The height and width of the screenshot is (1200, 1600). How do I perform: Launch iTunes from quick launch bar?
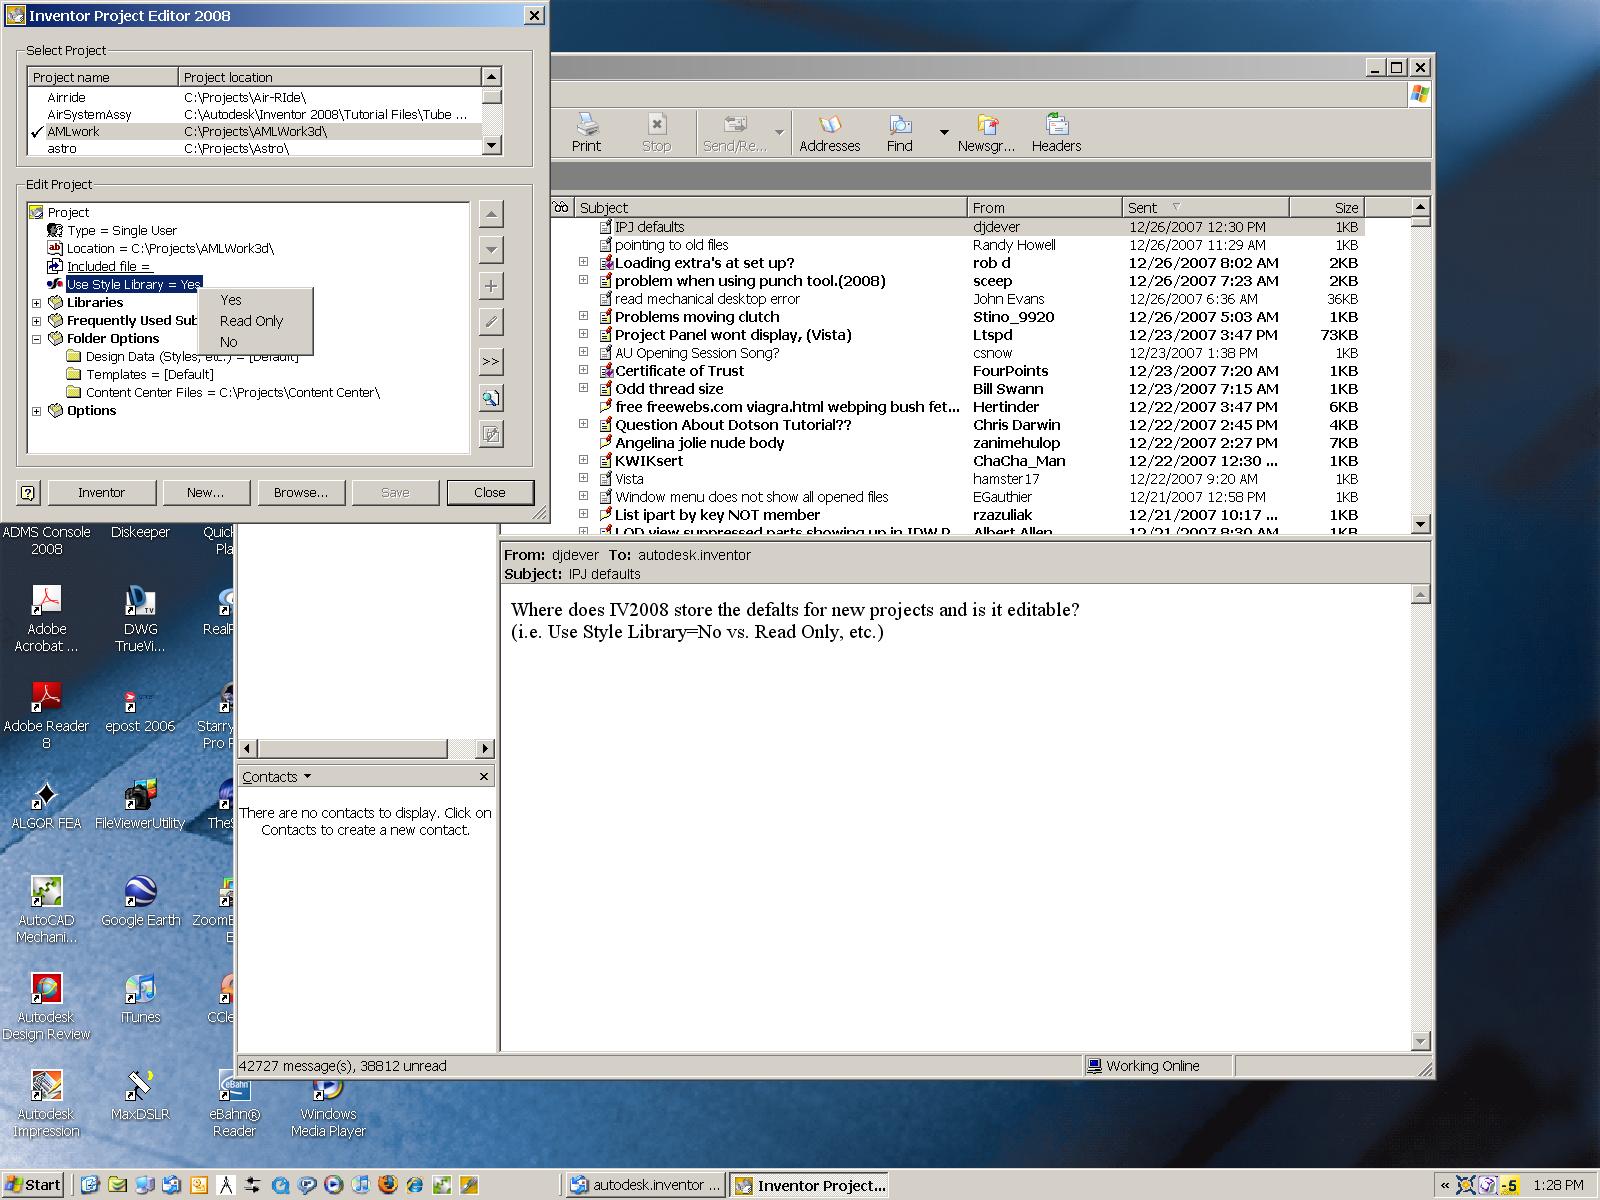(x=361, y=1185)
